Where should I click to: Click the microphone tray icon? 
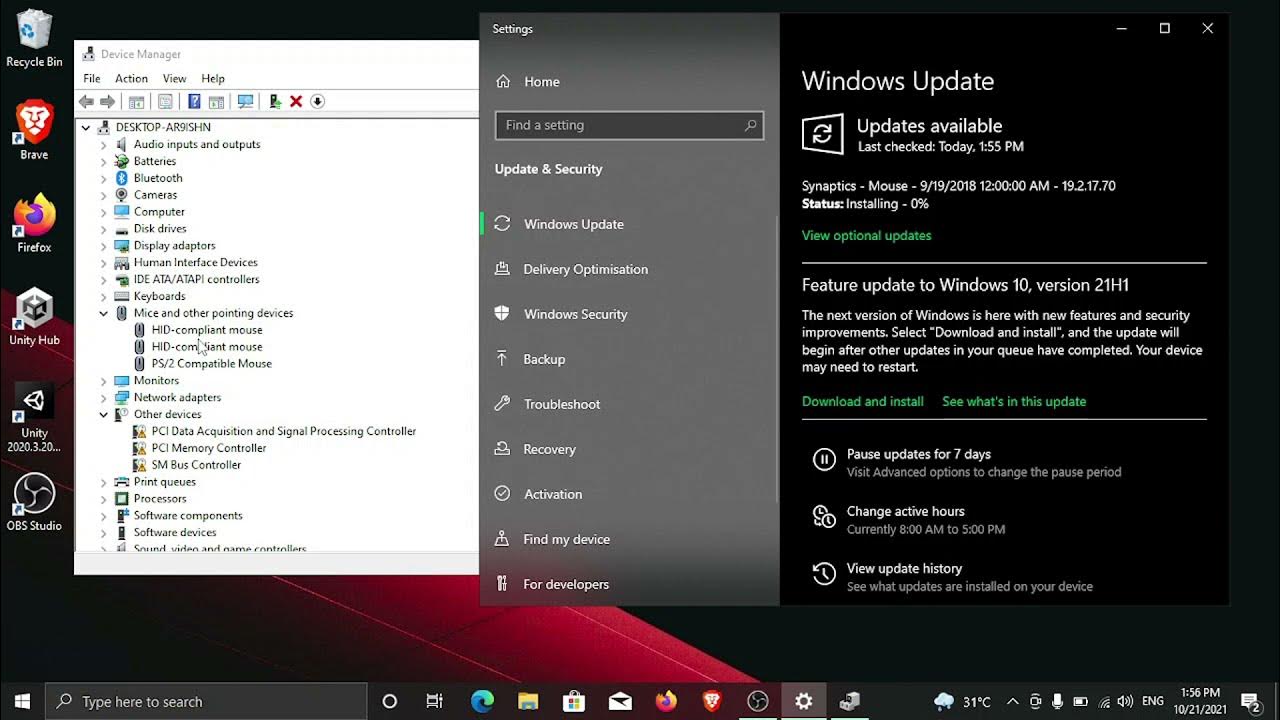coord(1058,702)
